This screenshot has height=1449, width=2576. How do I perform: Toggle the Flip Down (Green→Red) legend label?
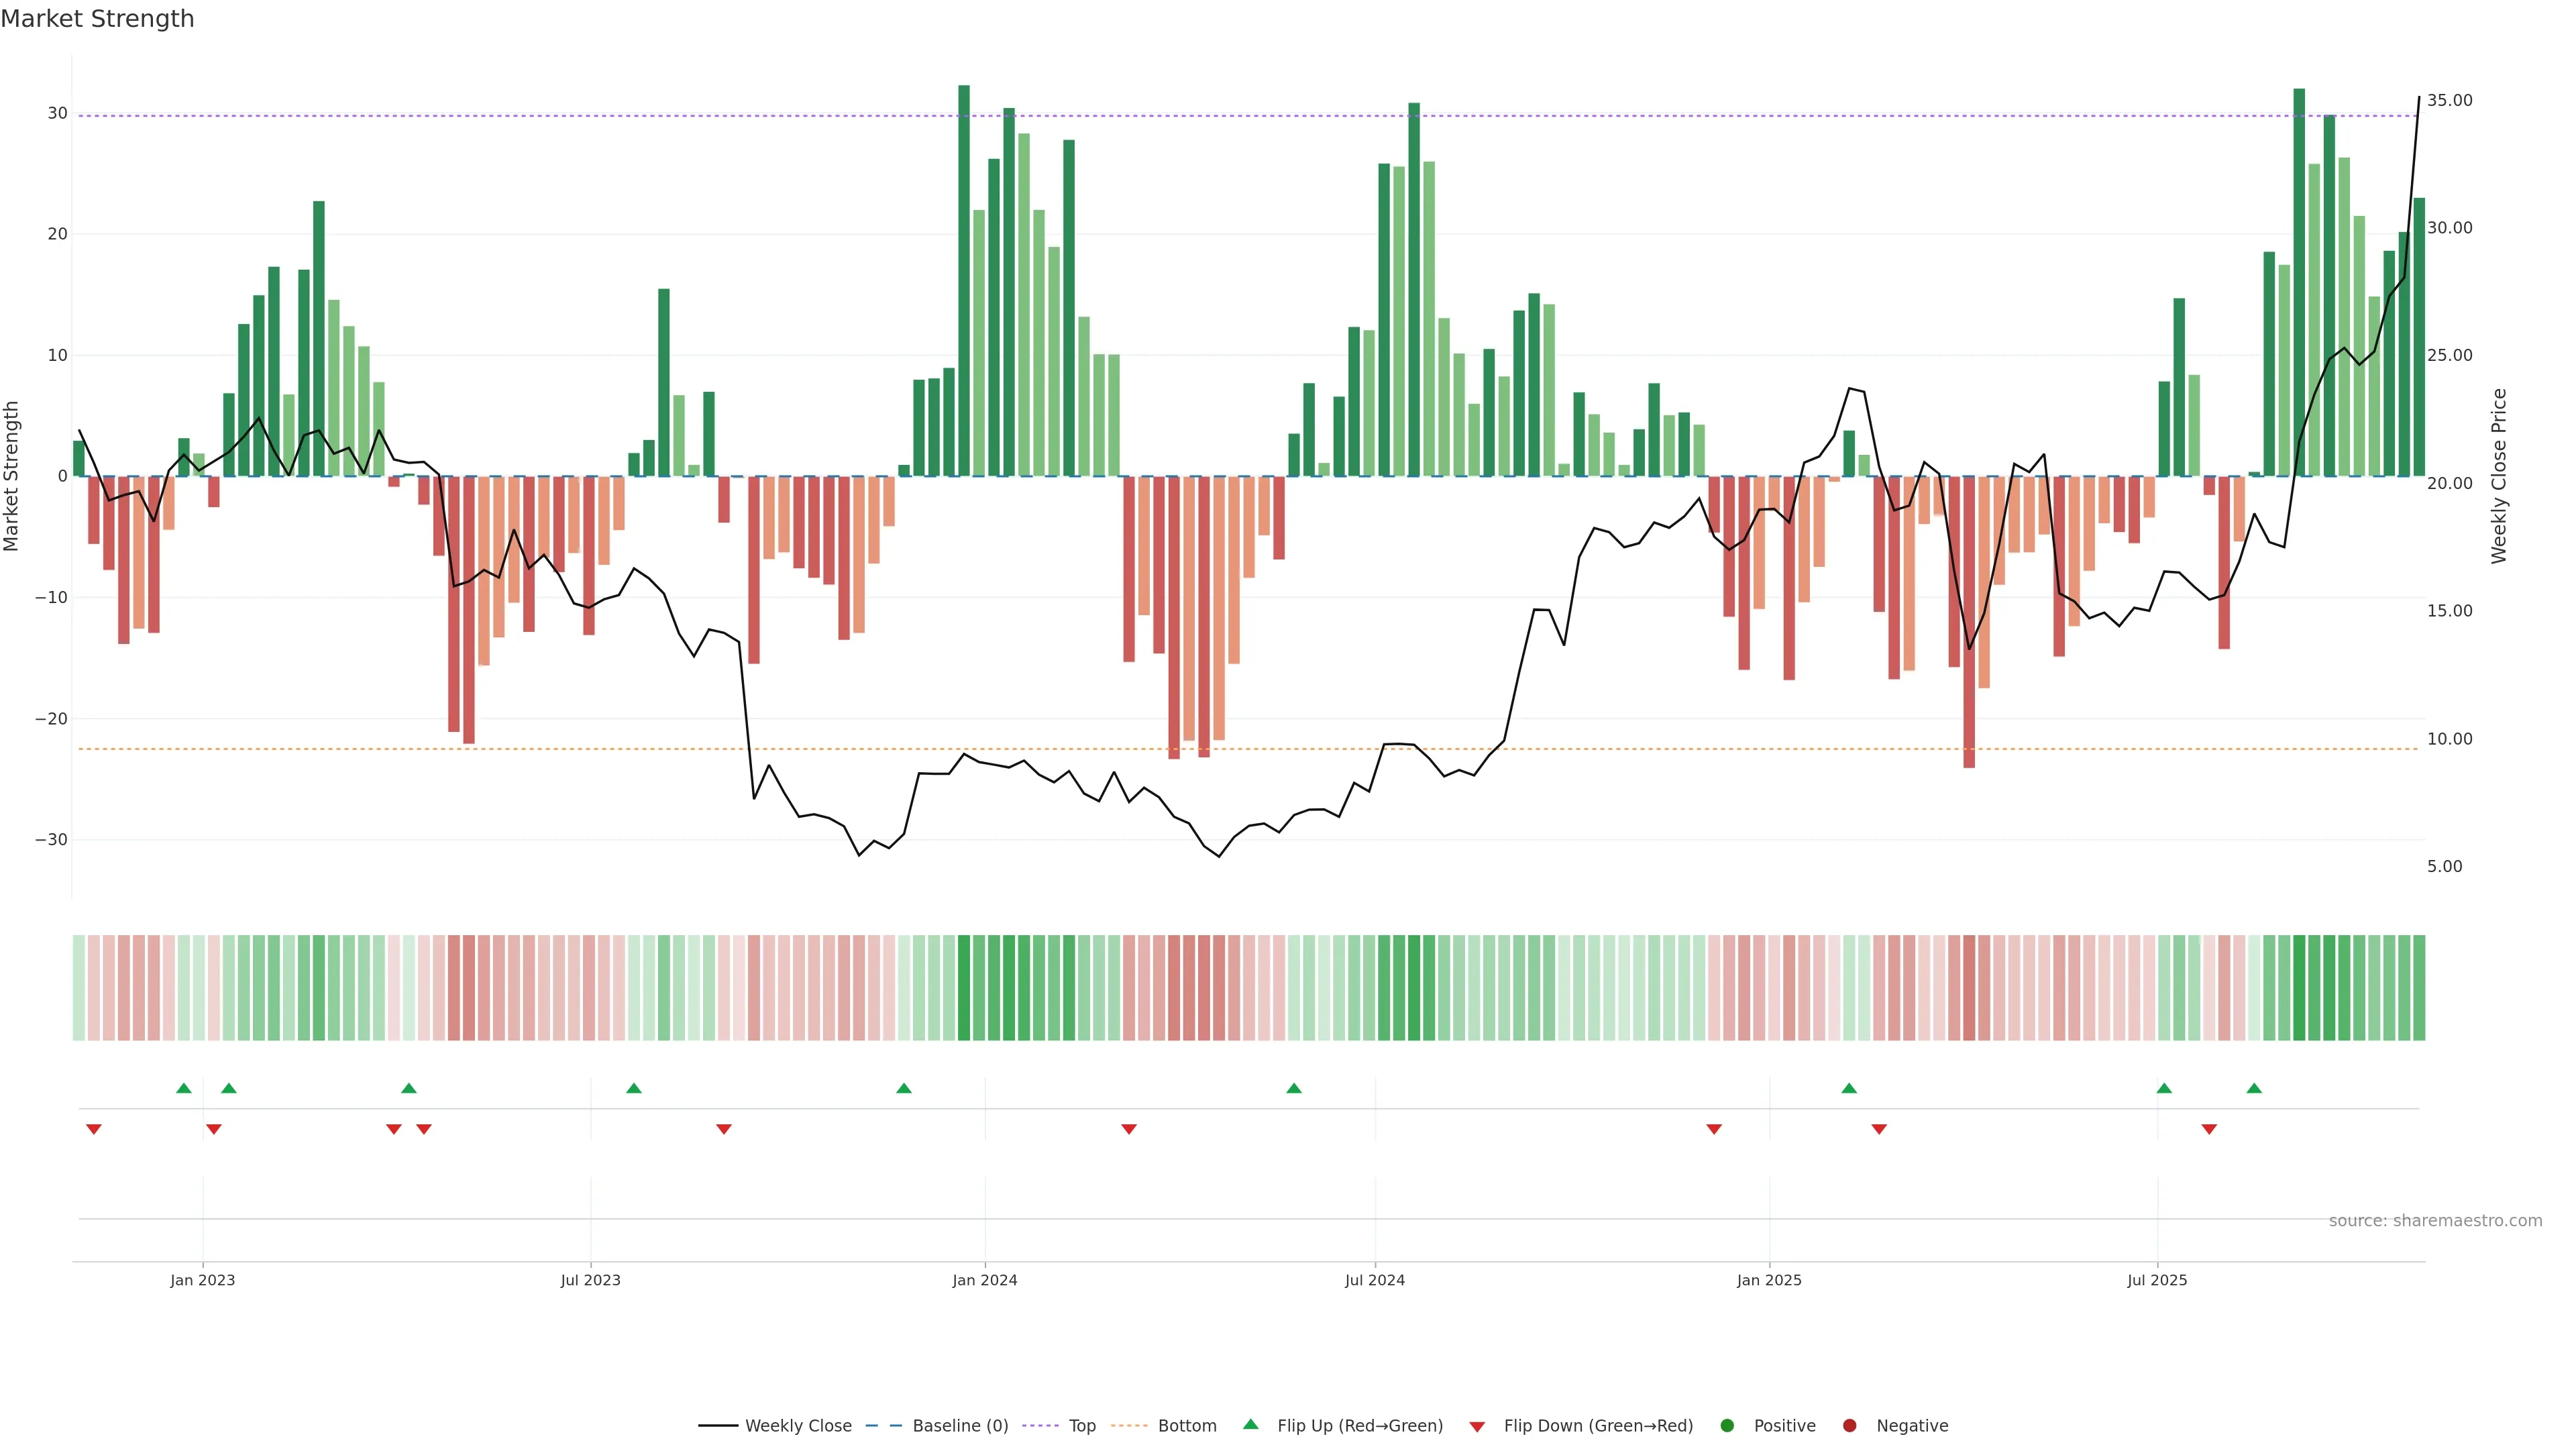pos(1598,1426)
